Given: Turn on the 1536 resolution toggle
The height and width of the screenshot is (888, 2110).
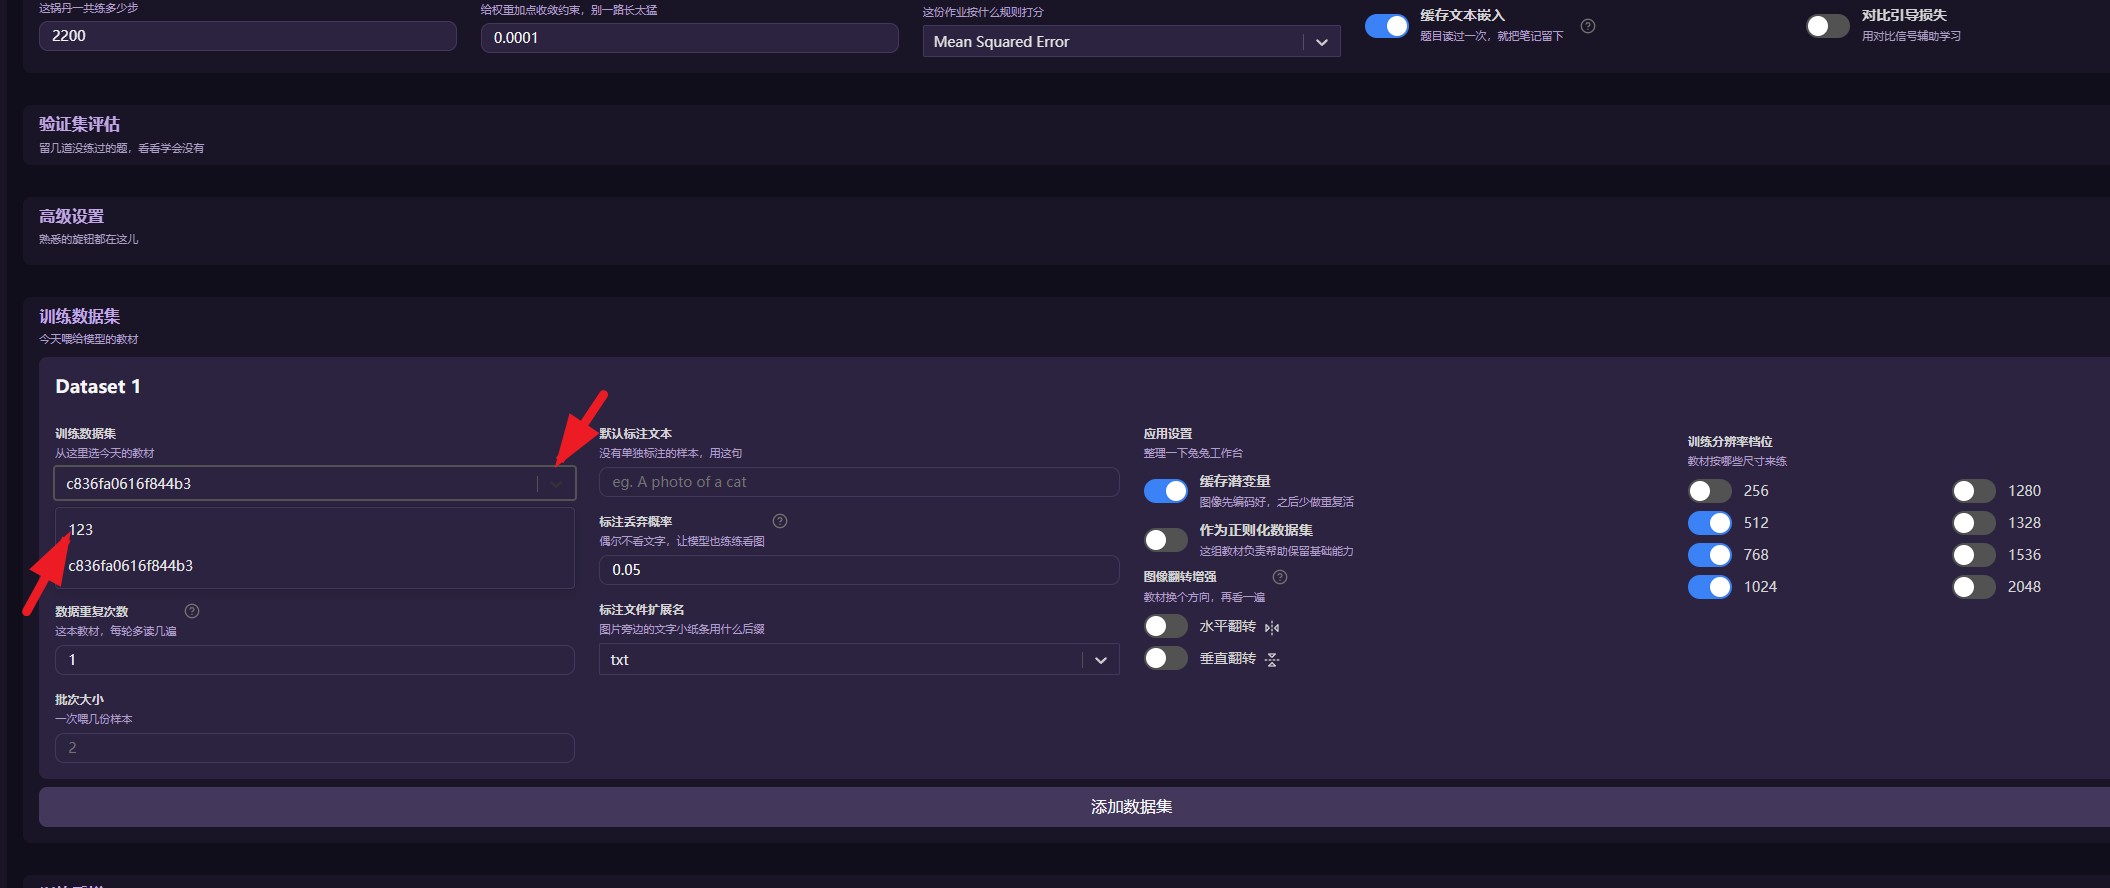Looking at the screenshot, I should click(x=1974, y=555).
